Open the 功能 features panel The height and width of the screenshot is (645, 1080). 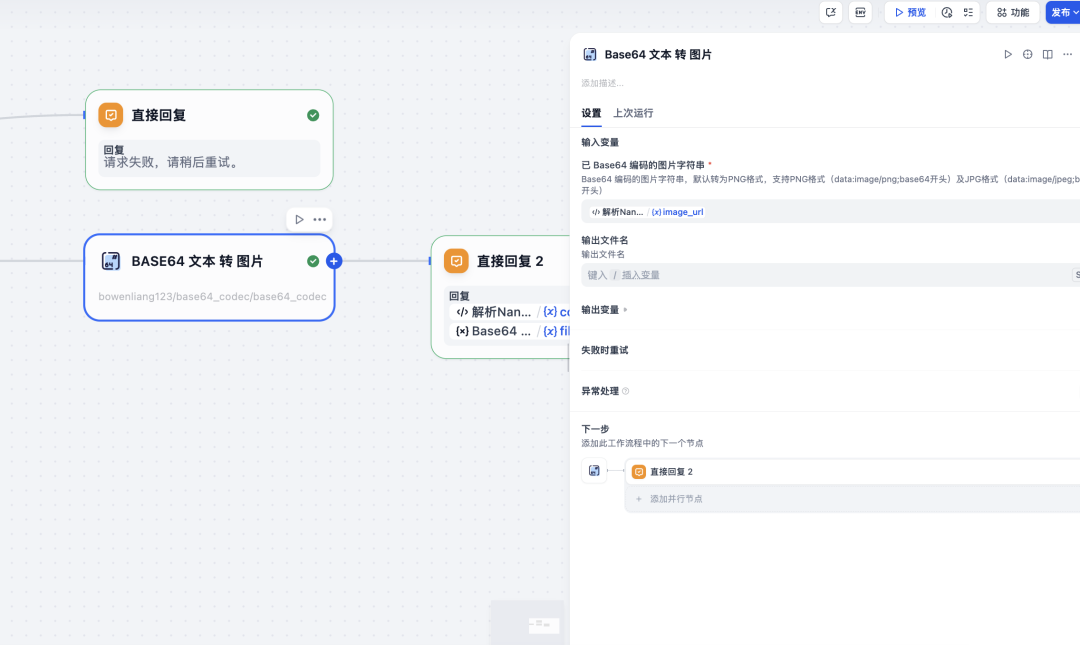(x=1013, y=12)
